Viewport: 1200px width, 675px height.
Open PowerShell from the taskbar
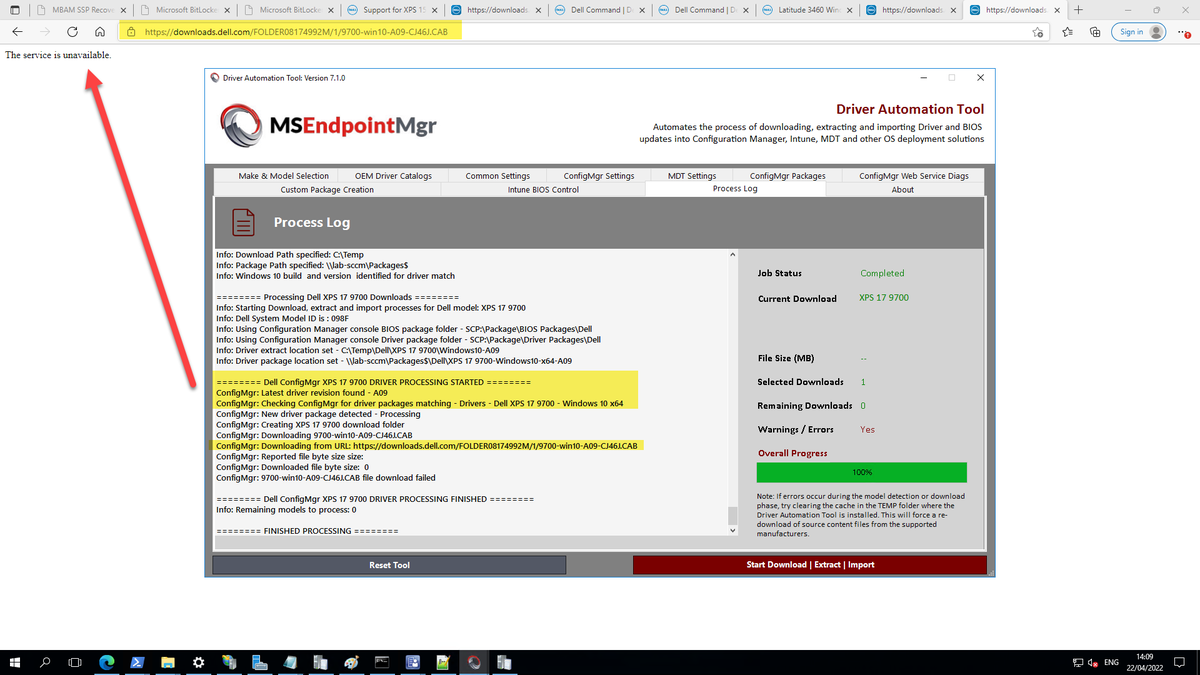tap(137, 662)
